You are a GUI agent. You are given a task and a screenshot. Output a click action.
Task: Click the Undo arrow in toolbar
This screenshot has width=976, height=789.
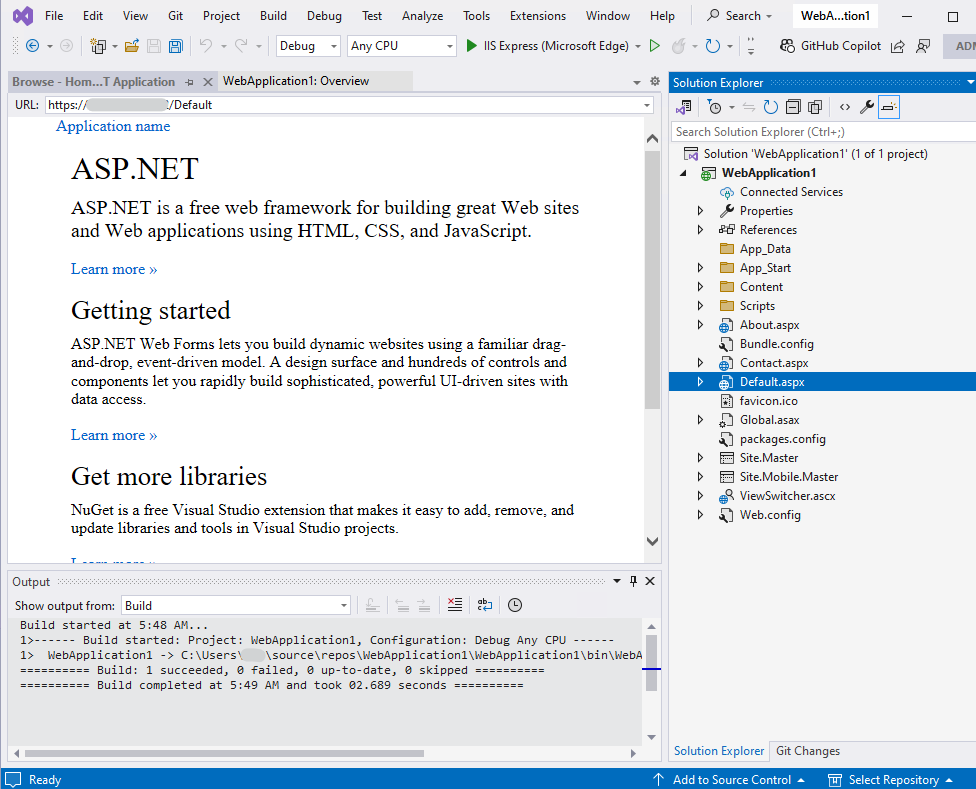click(205, 45)
